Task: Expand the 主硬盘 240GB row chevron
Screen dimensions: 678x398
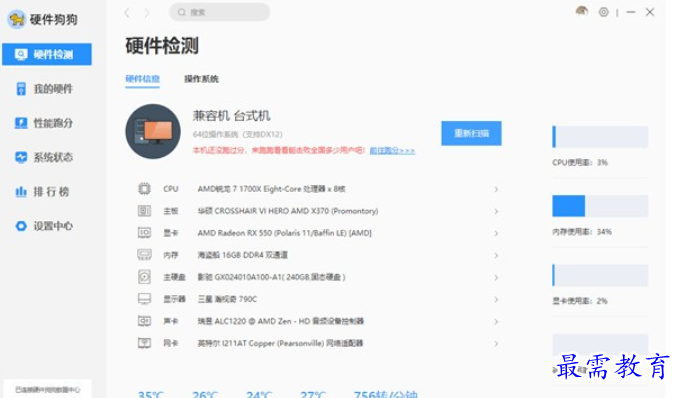Action: pyautogui.click(x=496, y=277)
